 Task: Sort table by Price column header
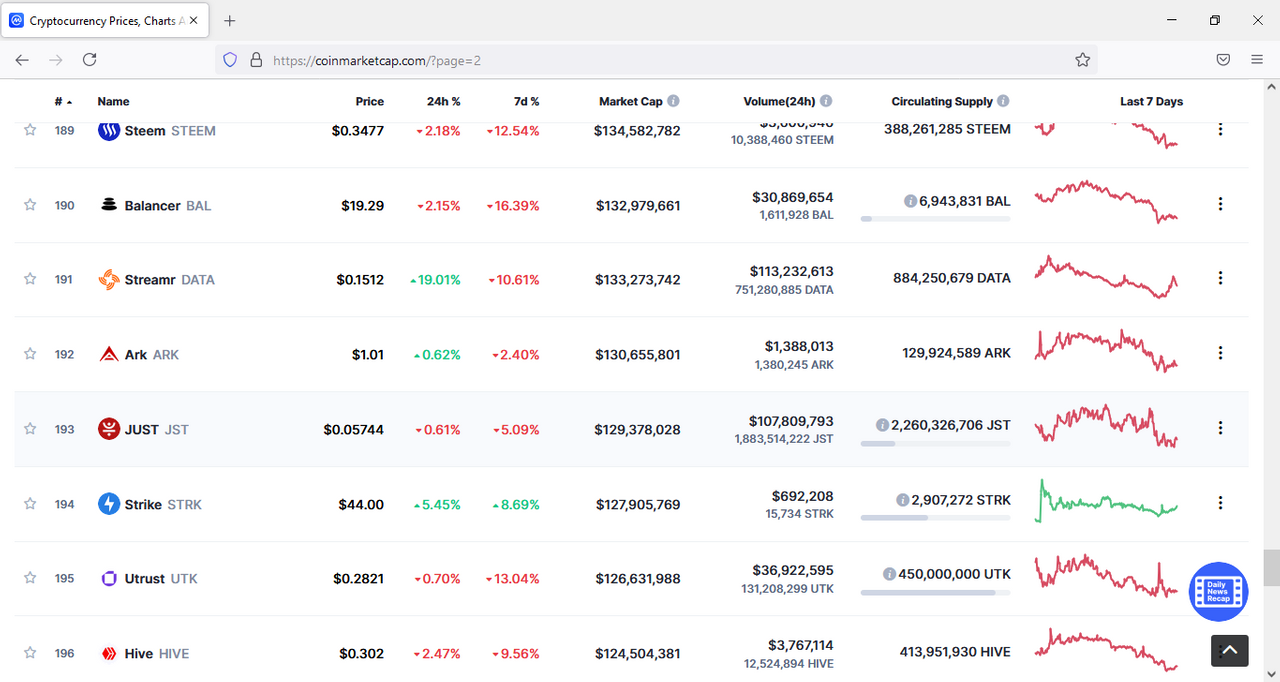[x=369, y=101]
